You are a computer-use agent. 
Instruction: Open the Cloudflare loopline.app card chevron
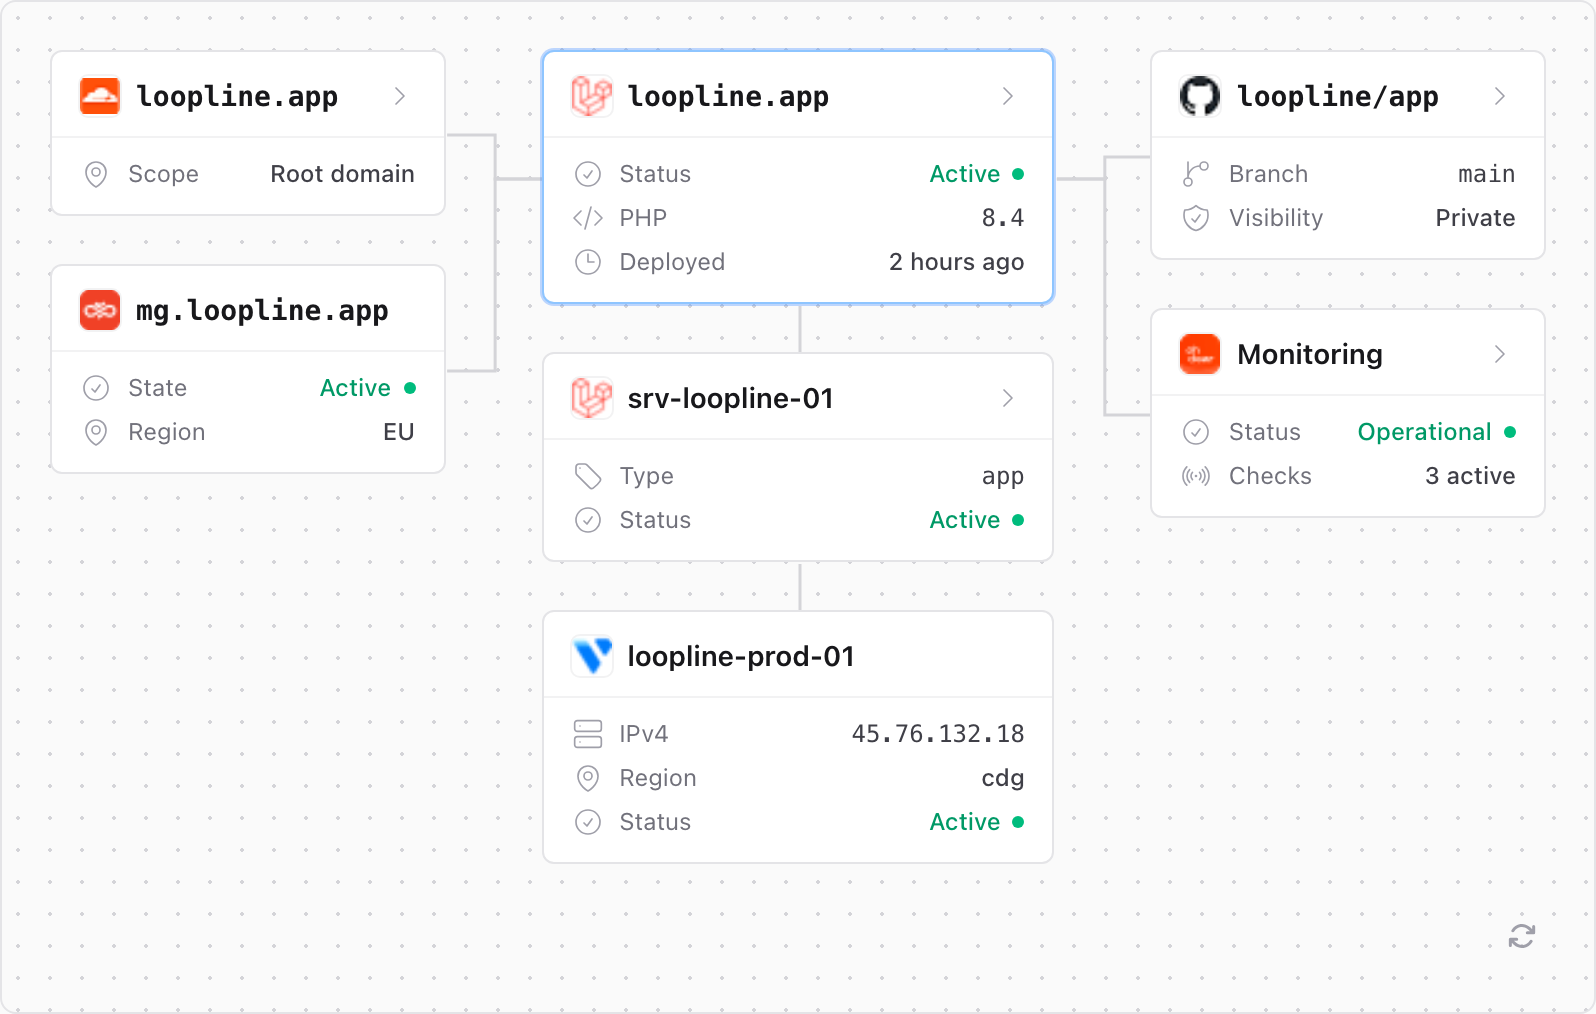click(400, 96)
